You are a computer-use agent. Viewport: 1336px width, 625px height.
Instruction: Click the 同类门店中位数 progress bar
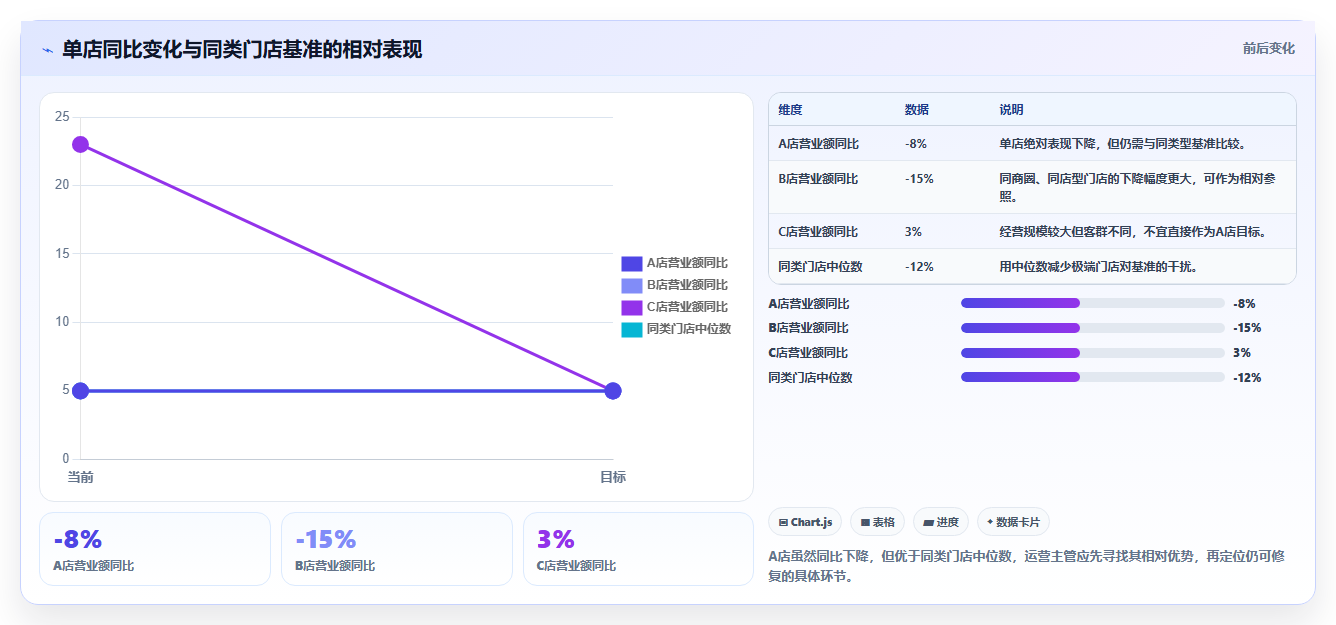pos(1092,377)
